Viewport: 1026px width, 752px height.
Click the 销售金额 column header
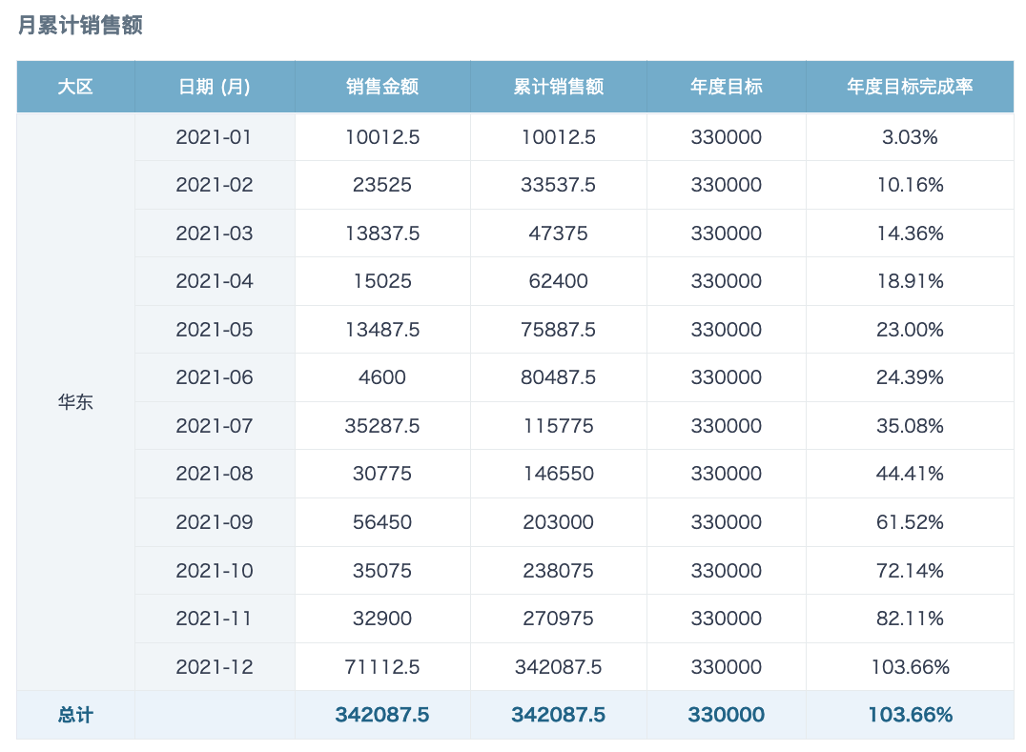[382, 86]
